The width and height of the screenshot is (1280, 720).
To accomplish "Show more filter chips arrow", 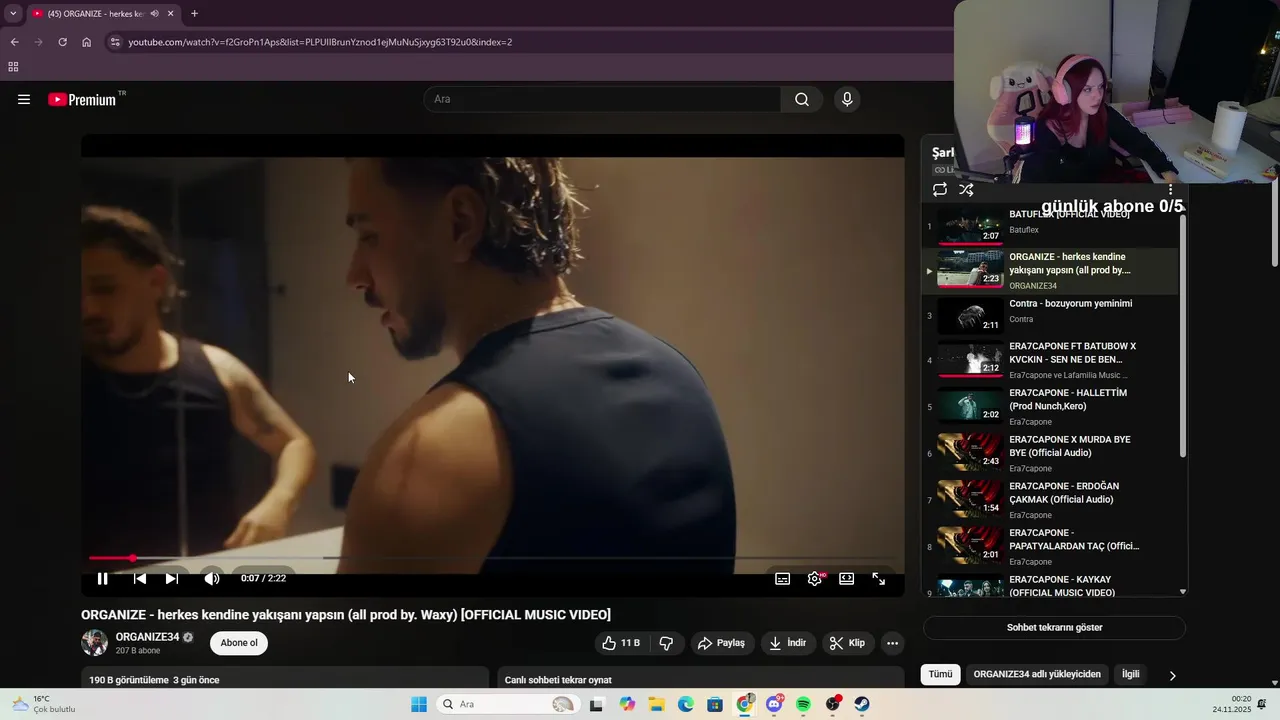I will (1172, 675).
